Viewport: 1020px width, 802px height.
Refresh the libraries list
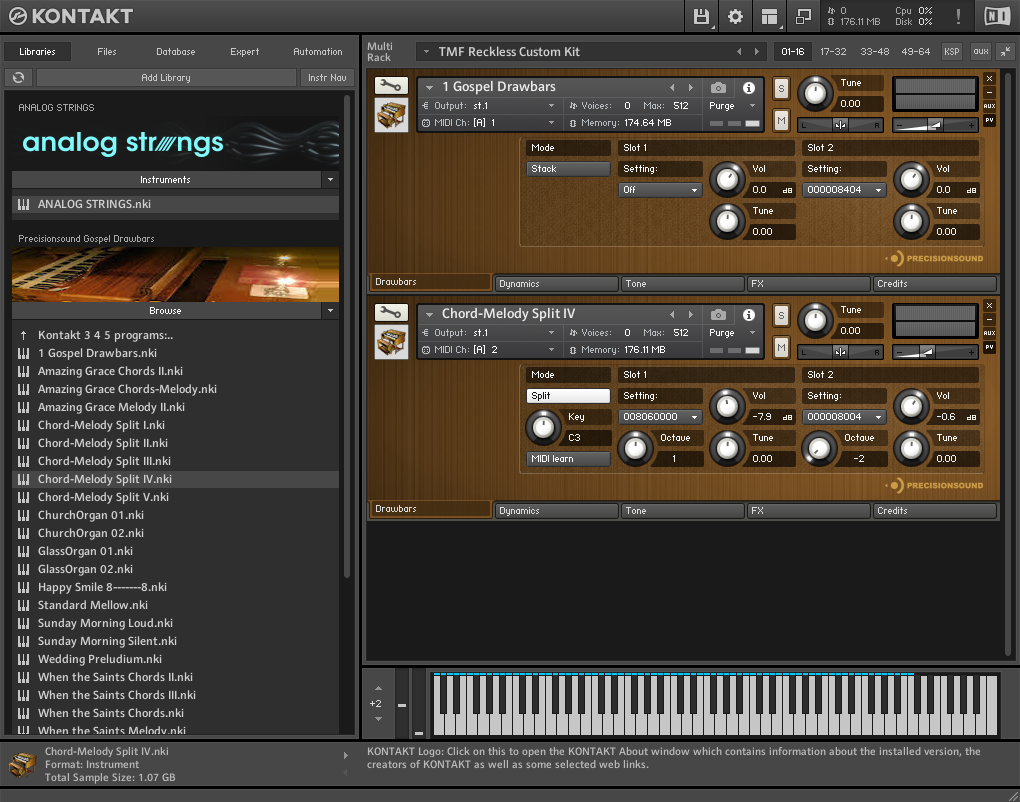pos(18,77)
